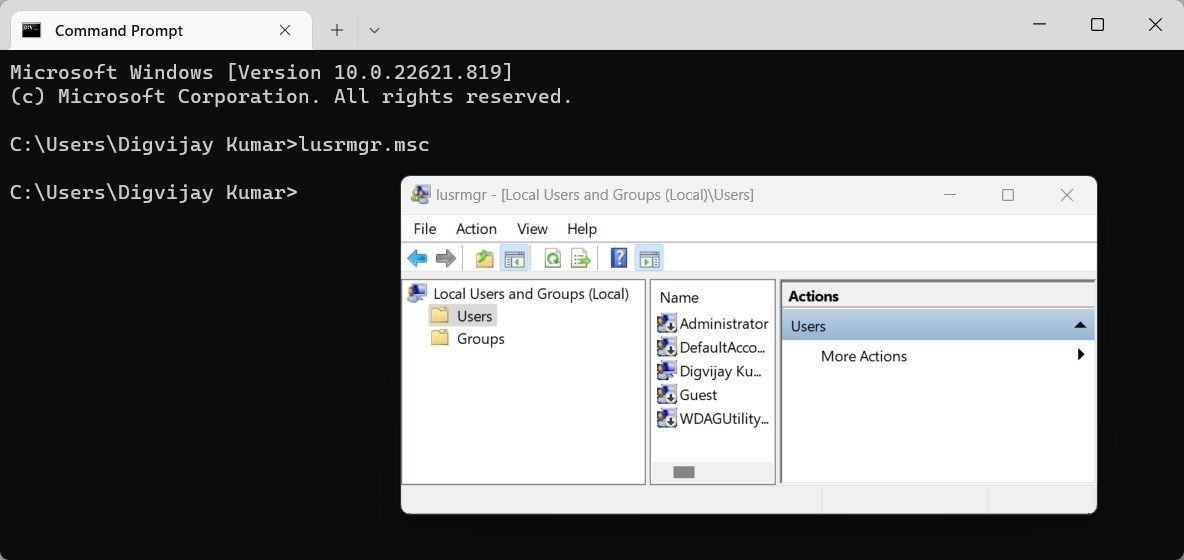Screen dimensions: 1184x560
Task: Click the WDAGUtility user account icon
Action: point(667,418)
